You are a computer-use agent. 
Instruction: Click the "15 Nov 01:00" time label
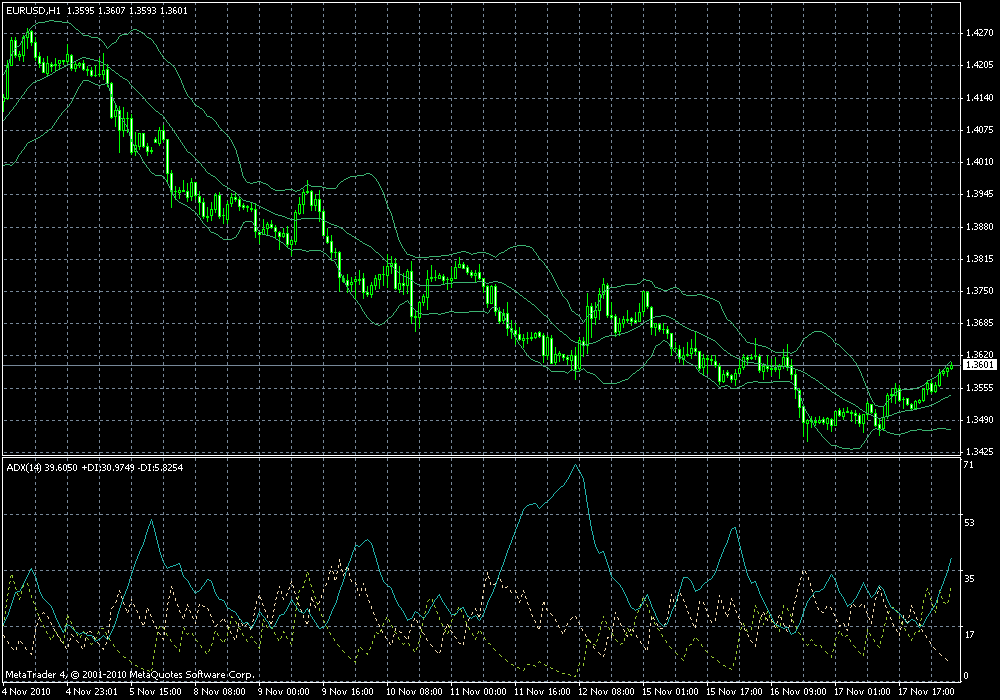(670, 692)
